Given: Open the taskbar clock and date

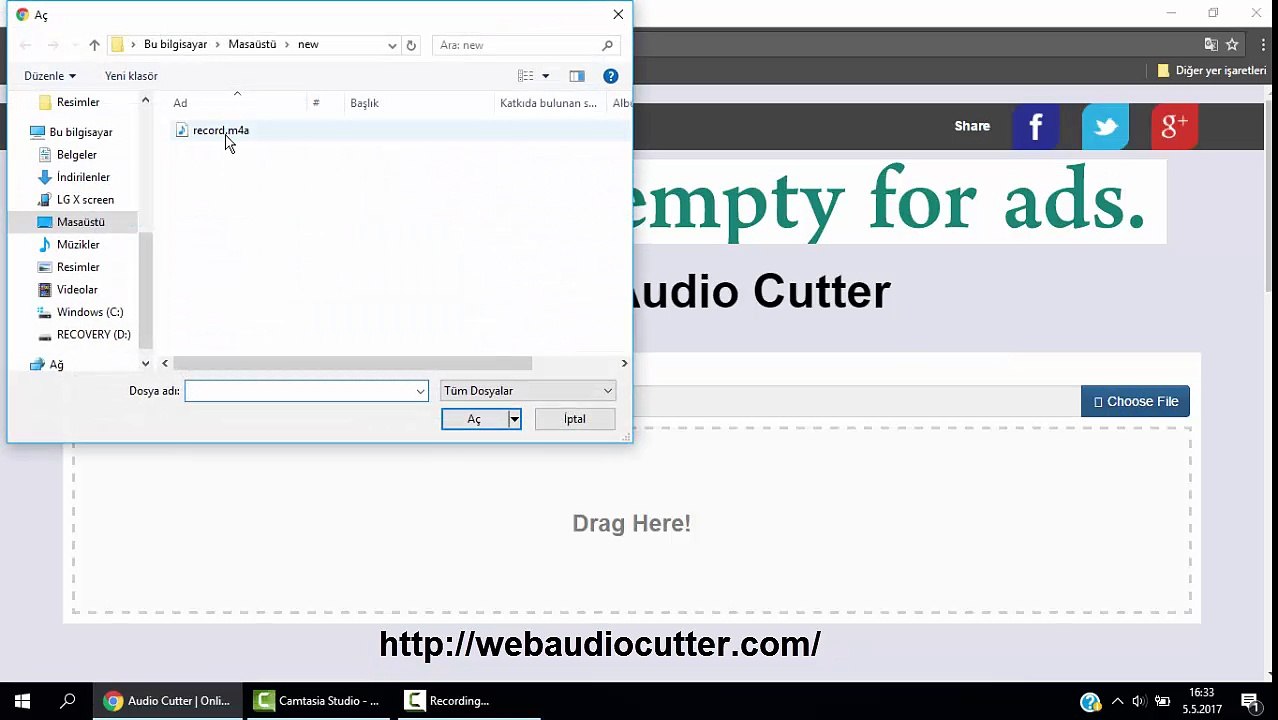Looking at the screenshot, I should [1201, 701].
